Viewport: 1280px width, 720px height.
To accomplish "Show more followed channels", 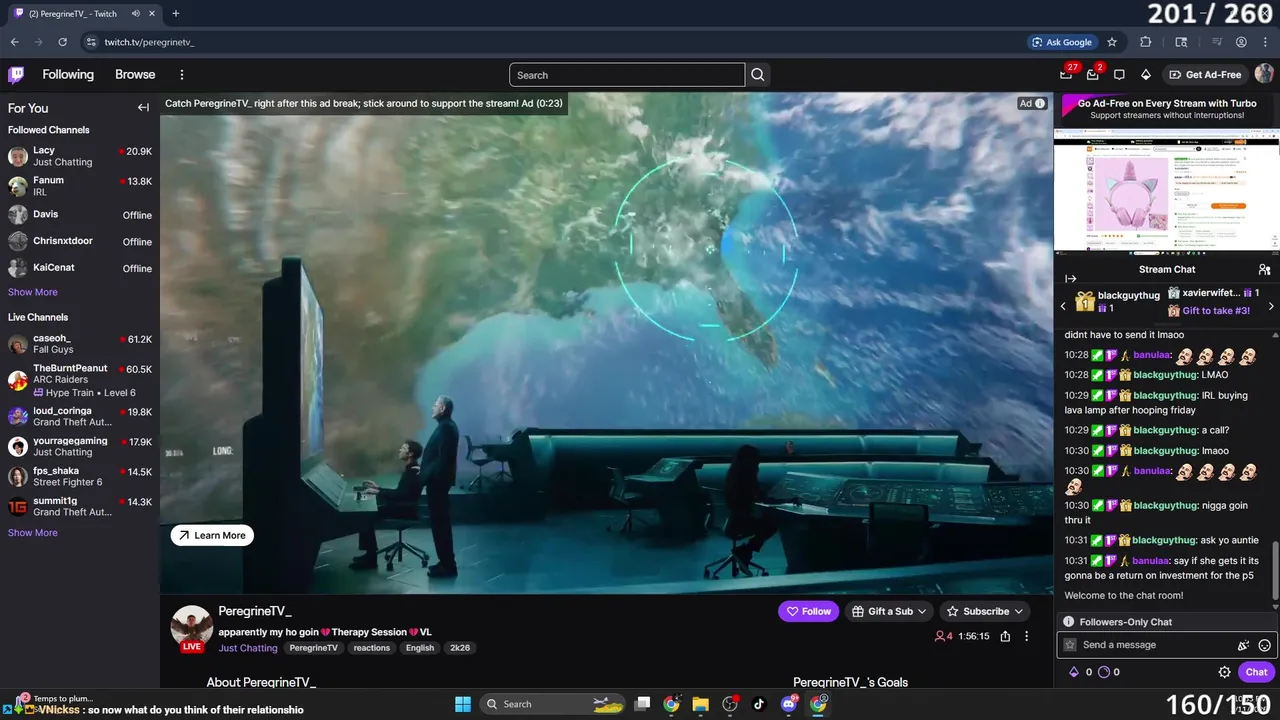I will tap(33, 292).
